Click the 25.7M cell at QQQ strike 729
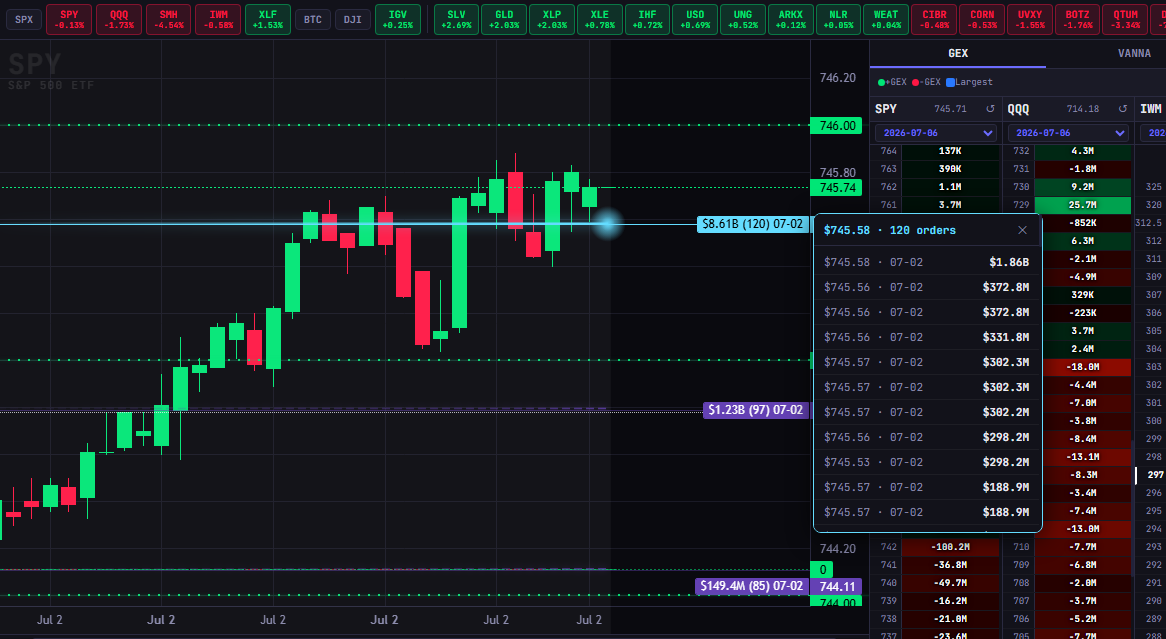Viewport: 1166px width, 639px height. [x=1083, y=205]
